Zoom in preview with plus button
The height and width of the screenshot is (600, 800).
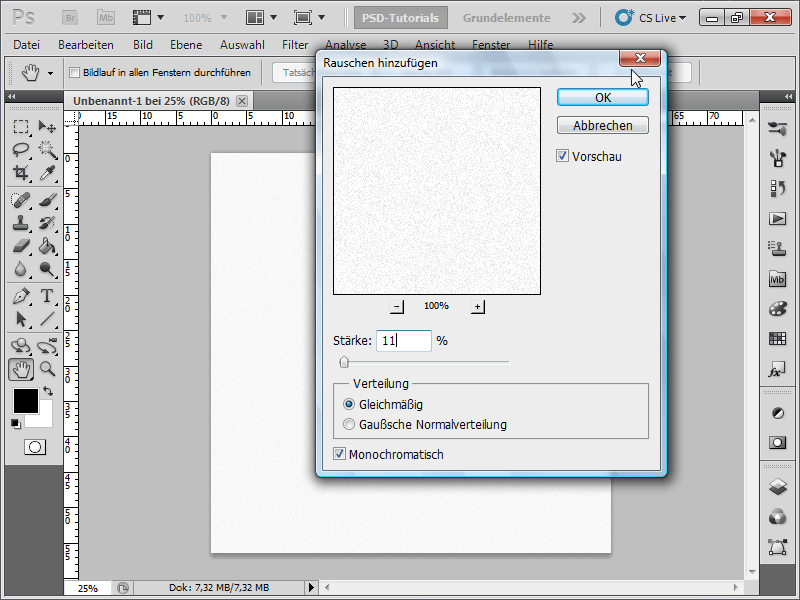[478, 307]
